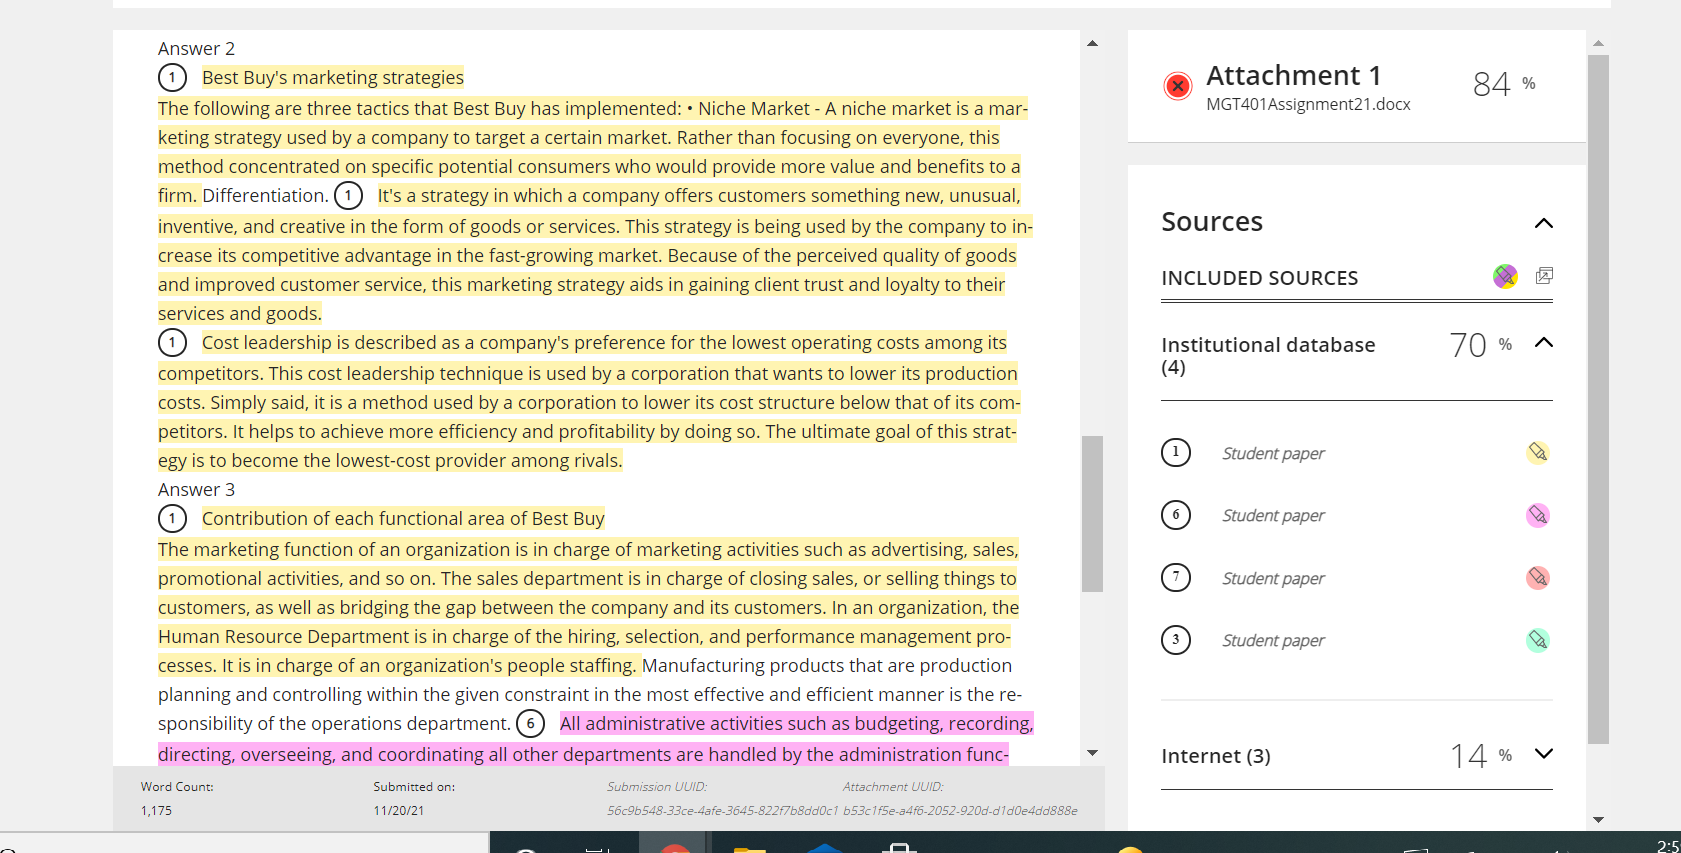Screen dimensions: 1681x853
Task: Click the circled number 3 in the sources list
Action: pos(1176,640)
